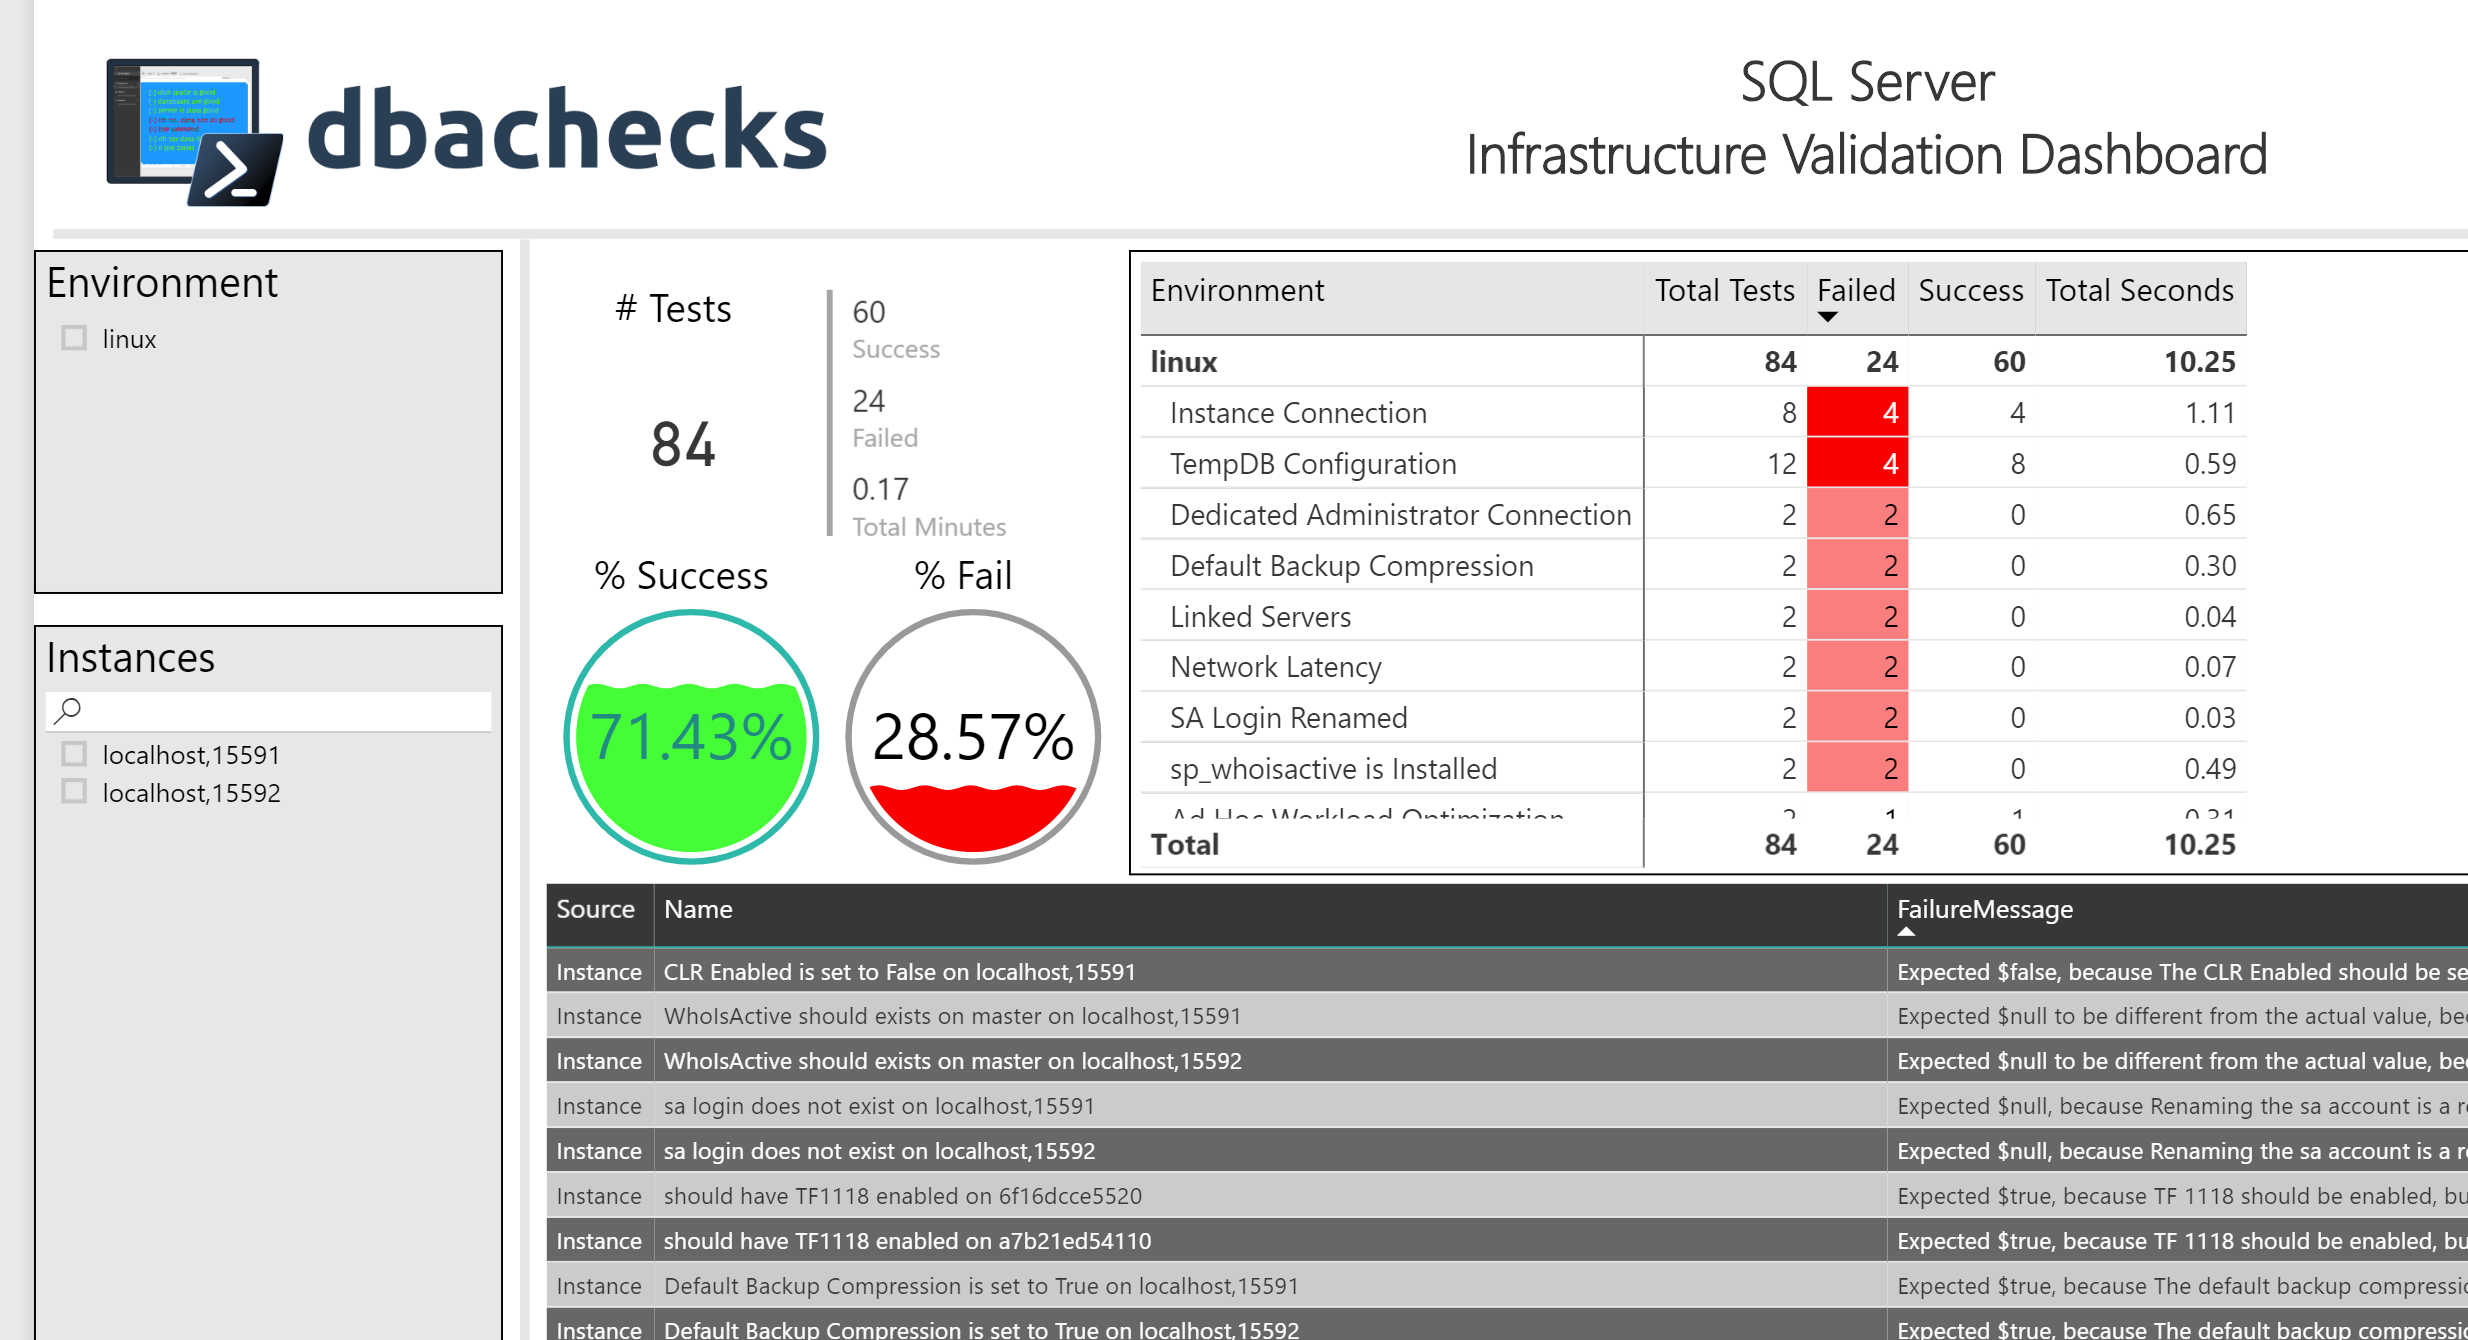Click the search magnifier in Instances panel

pyautogui.click(x=68, y=710)
